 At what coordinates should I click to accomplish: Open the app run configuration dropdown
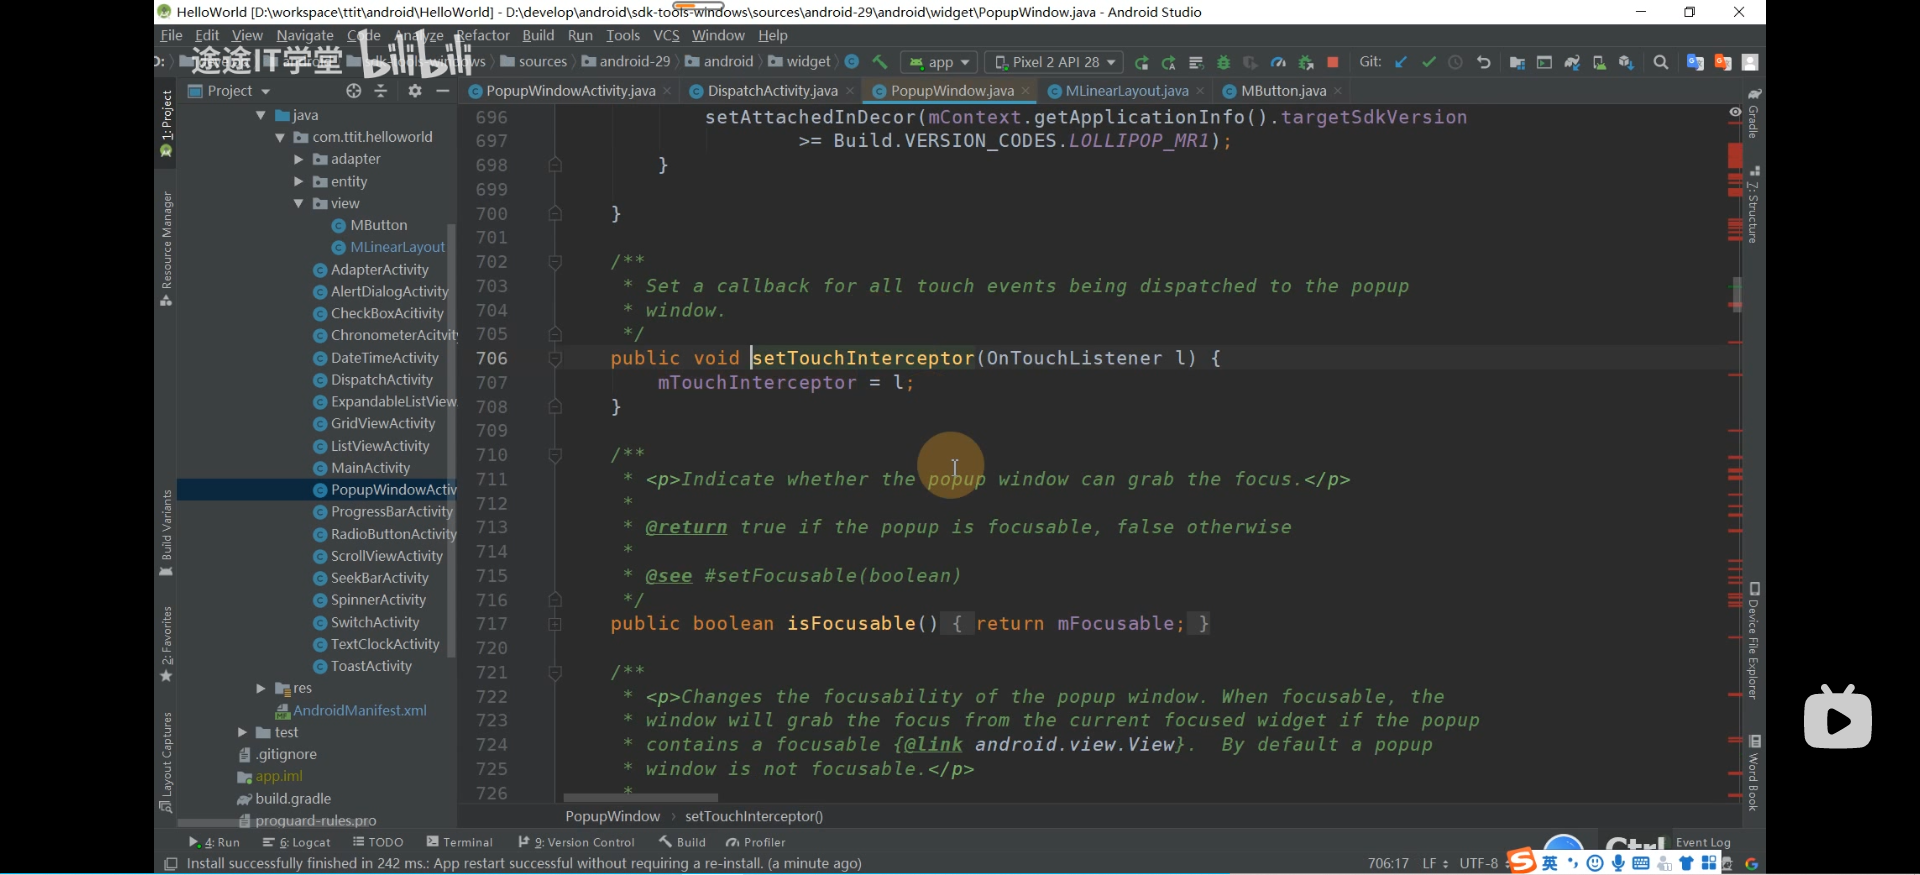[938, 62]
